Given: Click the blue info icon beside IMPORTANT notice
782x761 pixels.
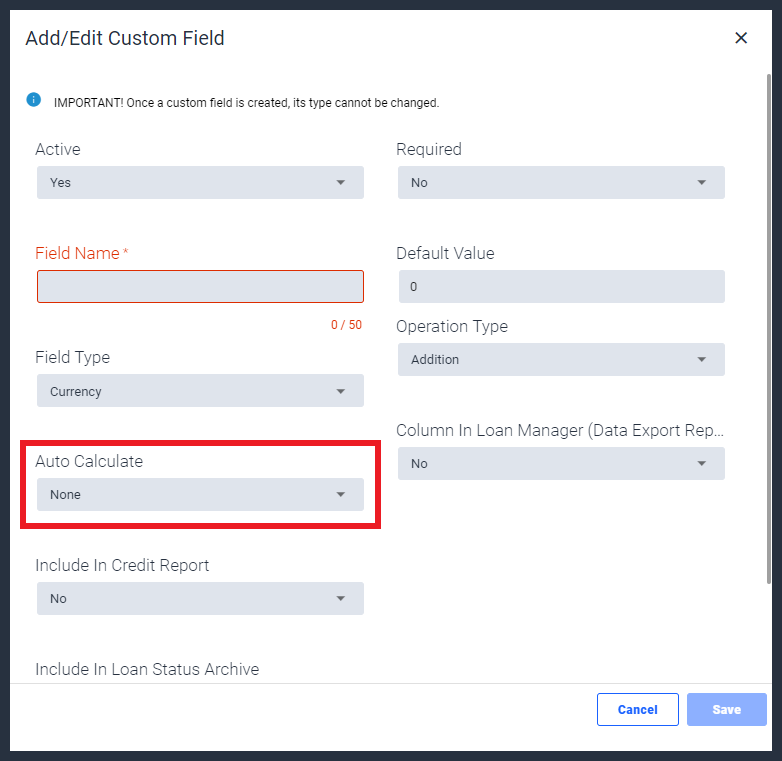Looking at the screenshot, I should pyautogui.click(x=33, y=100).
